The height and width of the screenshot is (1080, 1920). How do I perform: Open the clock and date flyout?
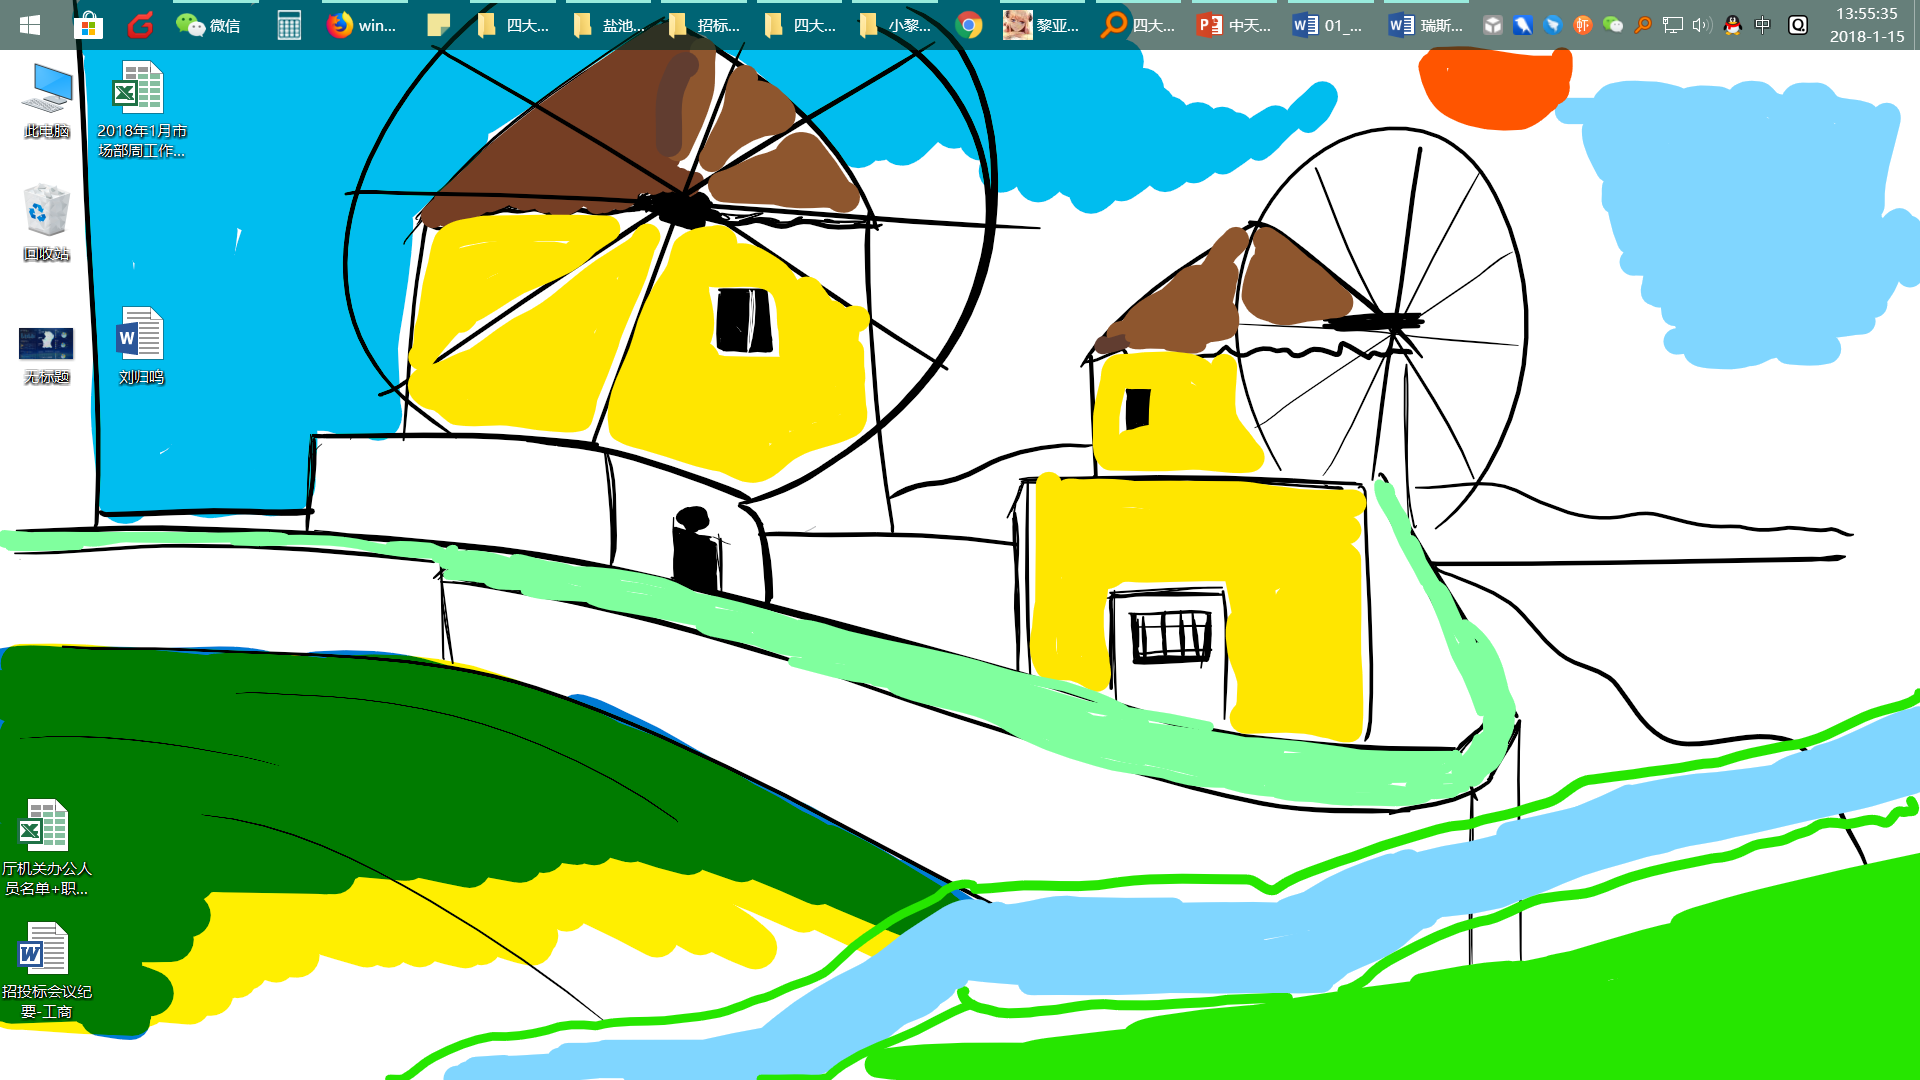pyautogui.click(x=1866, y=25)
